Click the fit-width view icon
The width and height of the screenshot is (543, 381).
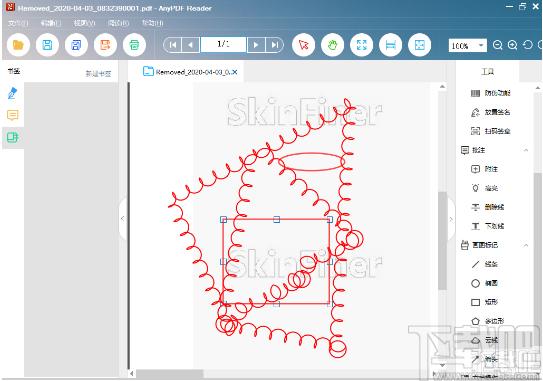tap(391, 45)
